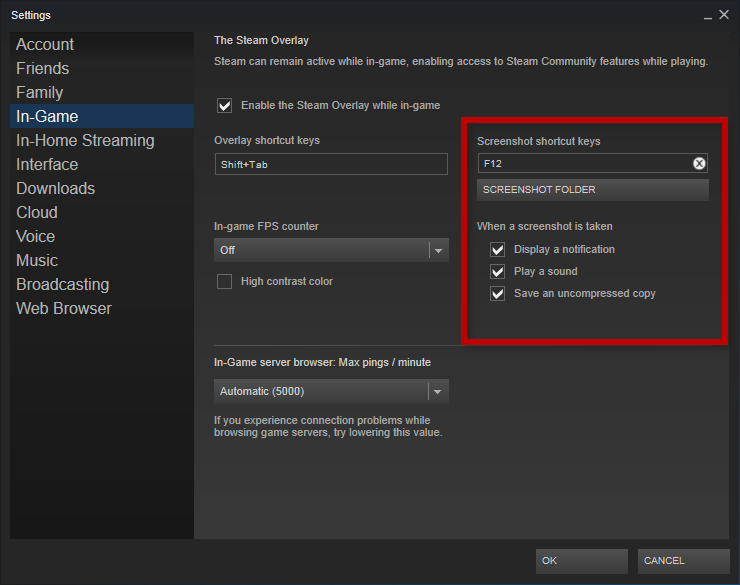Confirm settings with the OK button

click(x=581, y=561)
